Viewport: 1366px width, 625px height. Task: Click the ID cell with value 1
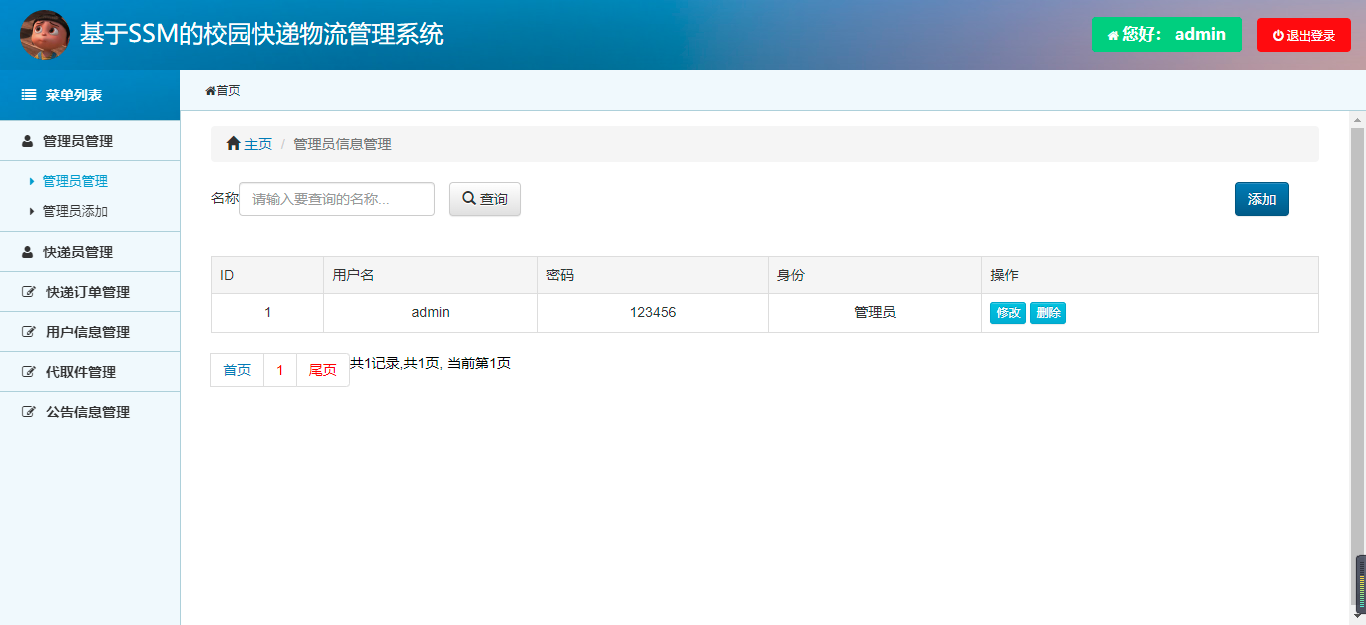coord(267,313)
